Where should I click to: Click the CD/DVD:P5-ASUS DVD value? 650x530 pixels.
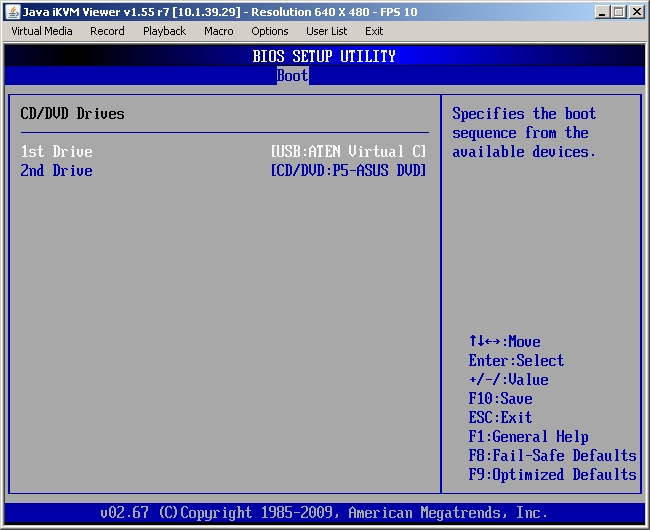(x=348, y=170)
